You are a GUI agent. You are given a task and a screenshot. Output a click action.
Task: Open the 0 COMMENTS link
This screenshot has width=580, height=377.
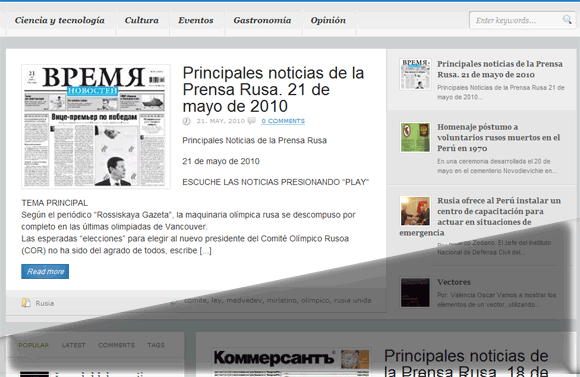click(x=283, y=121)
